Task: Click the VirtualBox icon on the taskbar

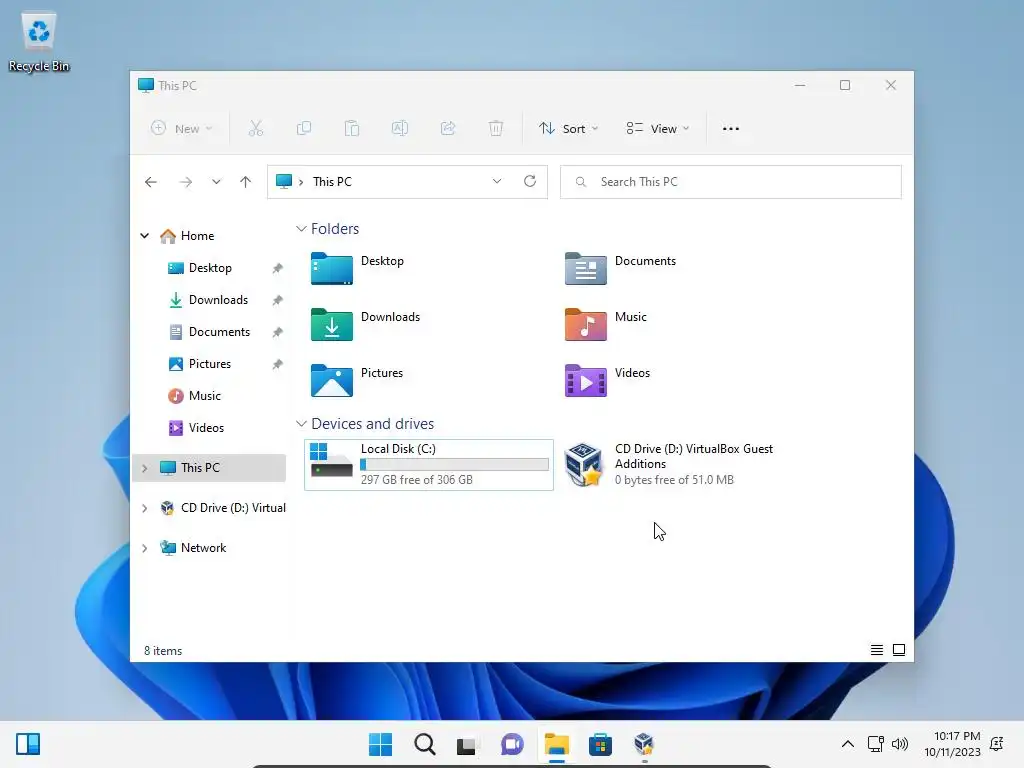Action: pos(644,744)
